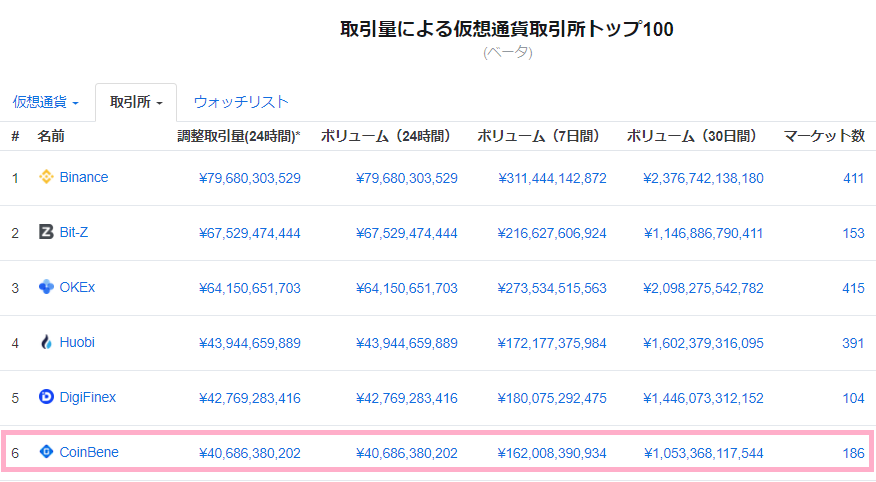Click the CoinBene logo icon
Screen dimensions: 876x482
coord(46,452)
